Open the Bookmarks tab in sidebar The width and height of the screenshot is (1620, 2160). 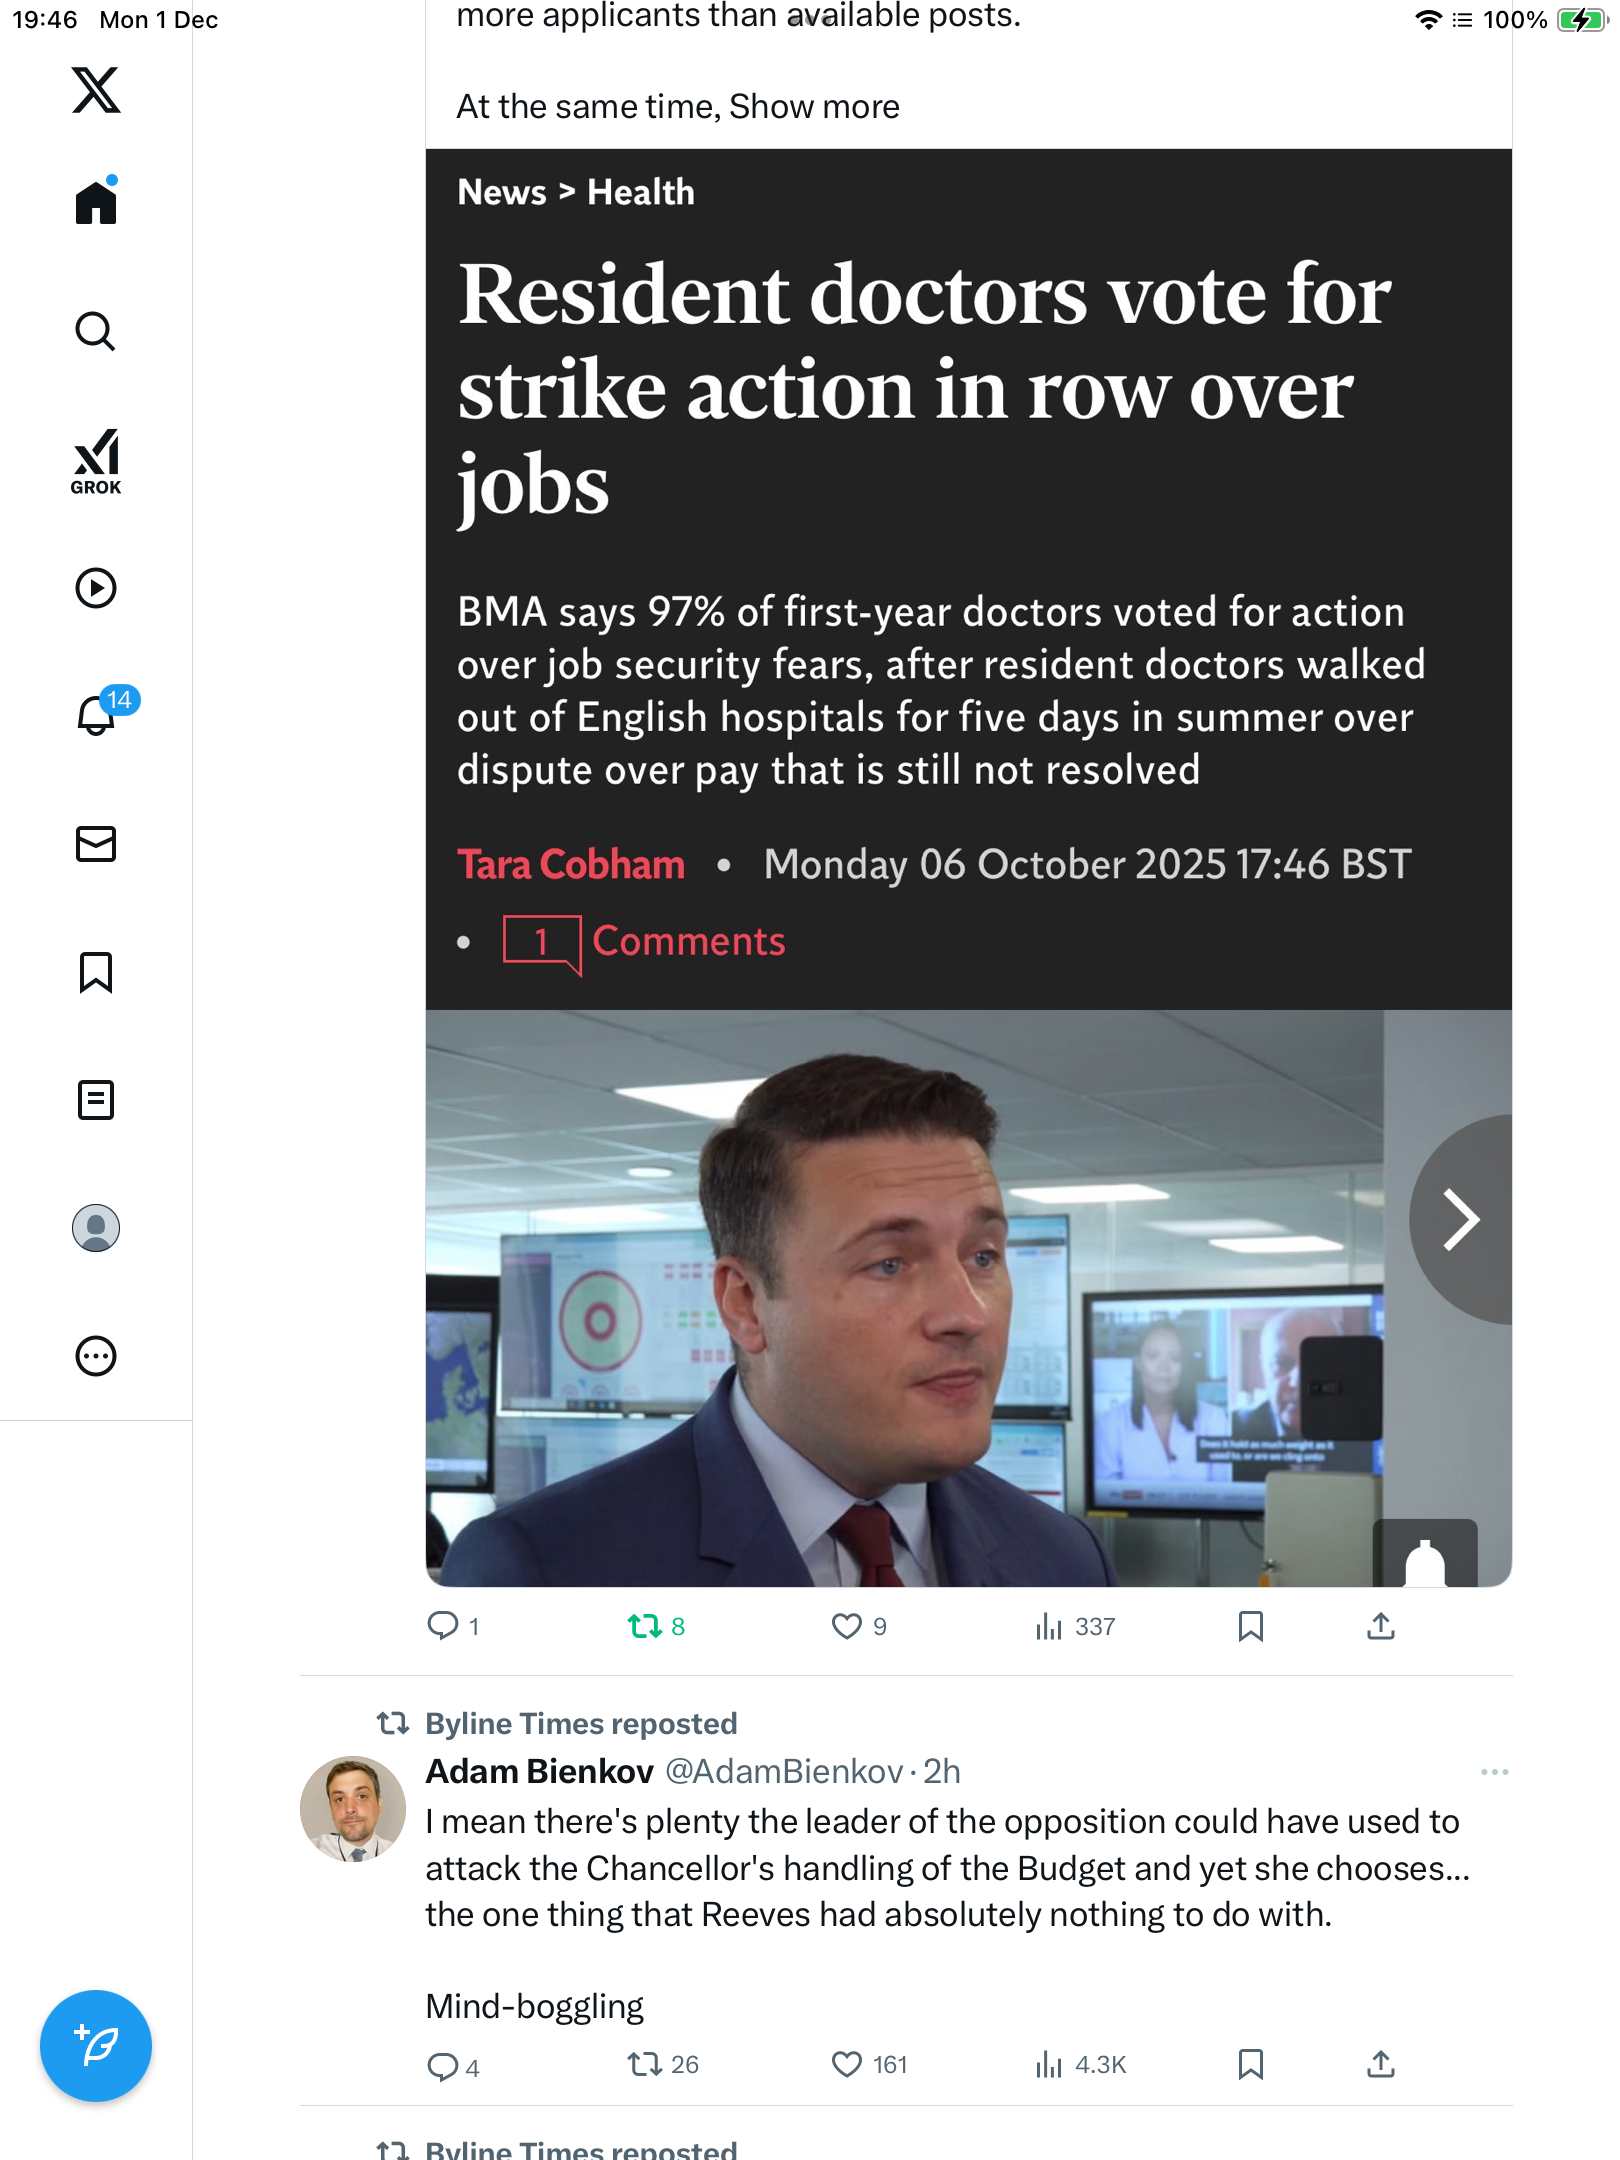96,972
